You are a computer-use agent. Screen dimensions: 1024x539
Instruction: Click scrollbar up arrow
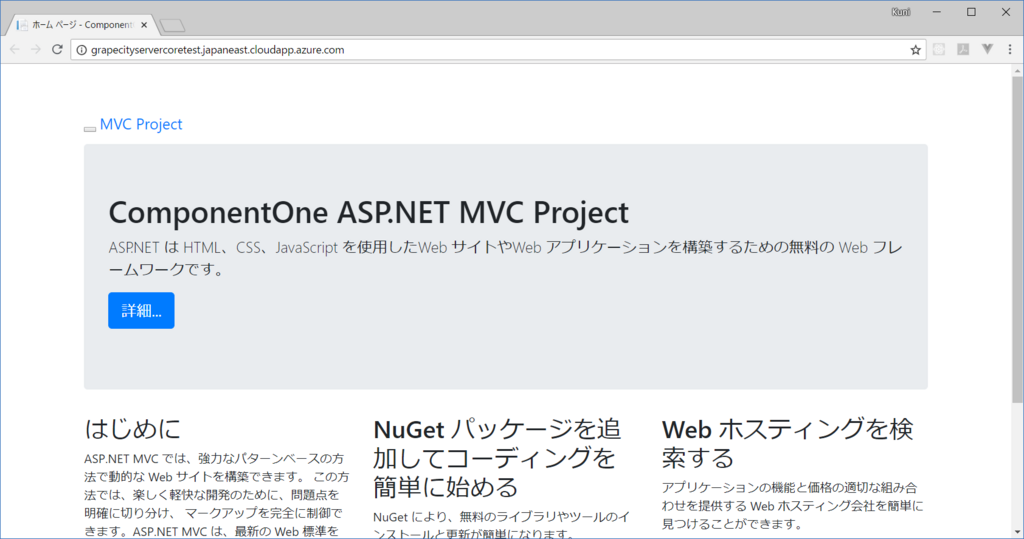click(x=1017, y=70)
